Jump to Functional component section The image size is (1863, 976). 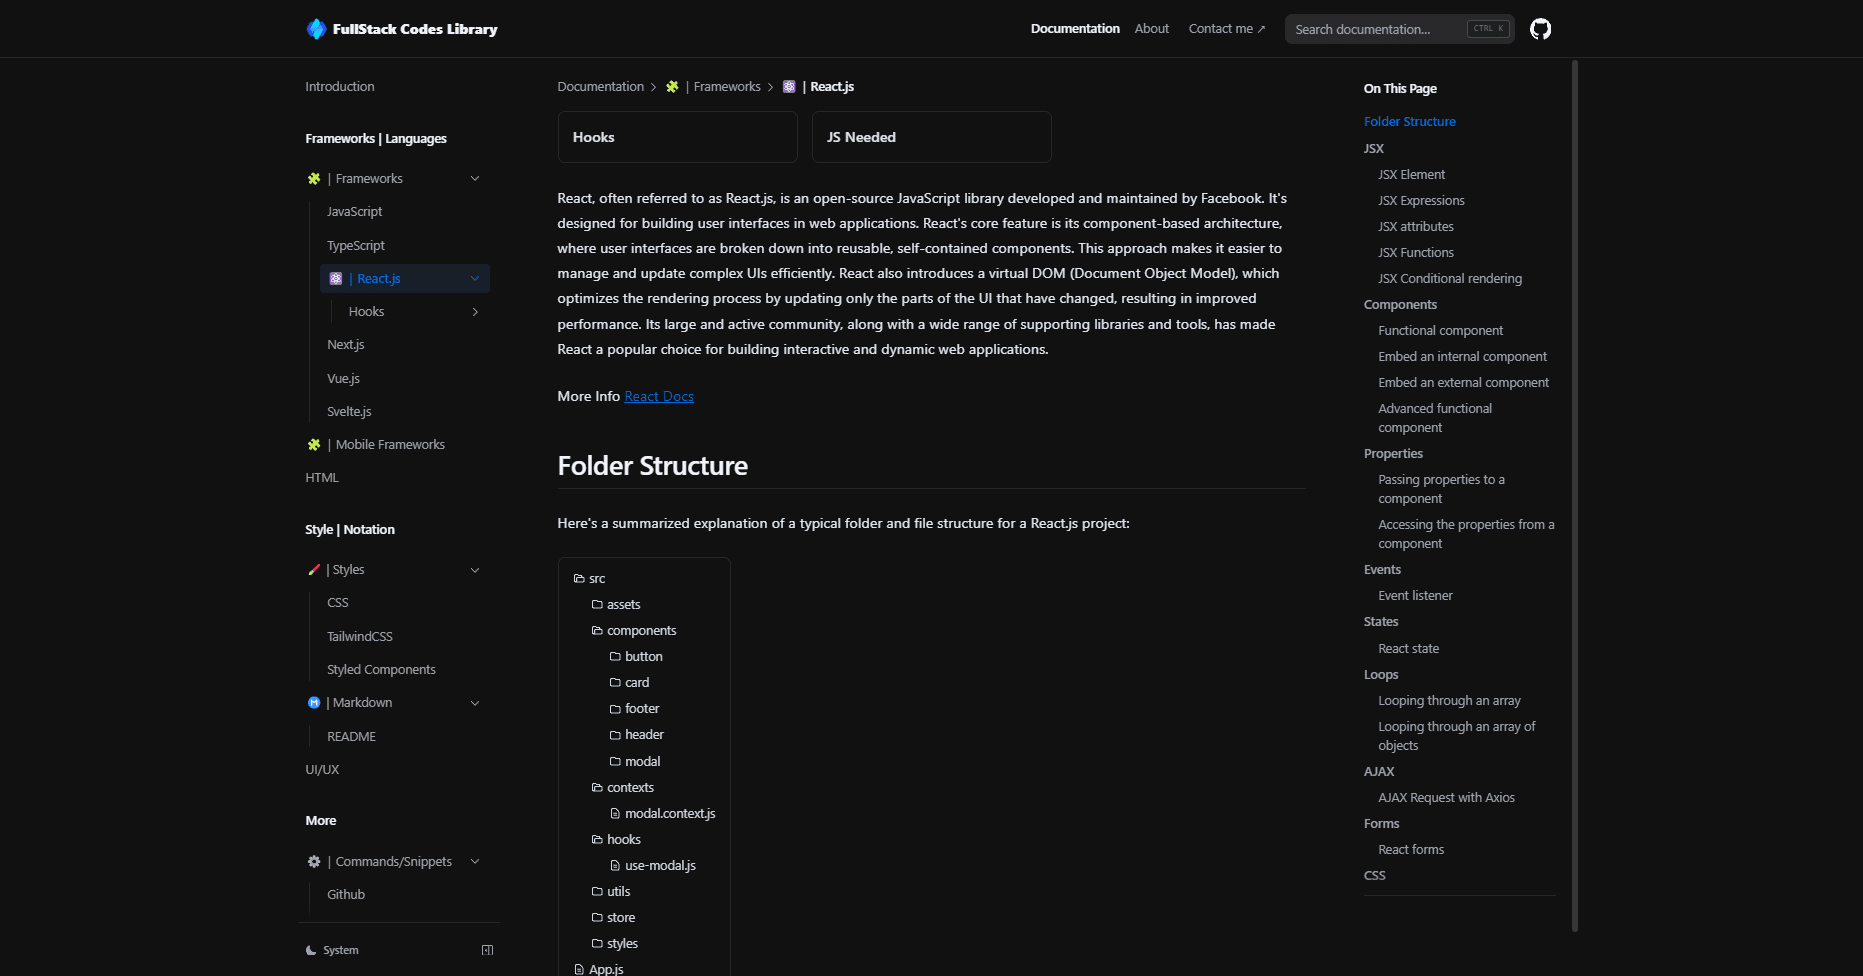point(1440,331)
